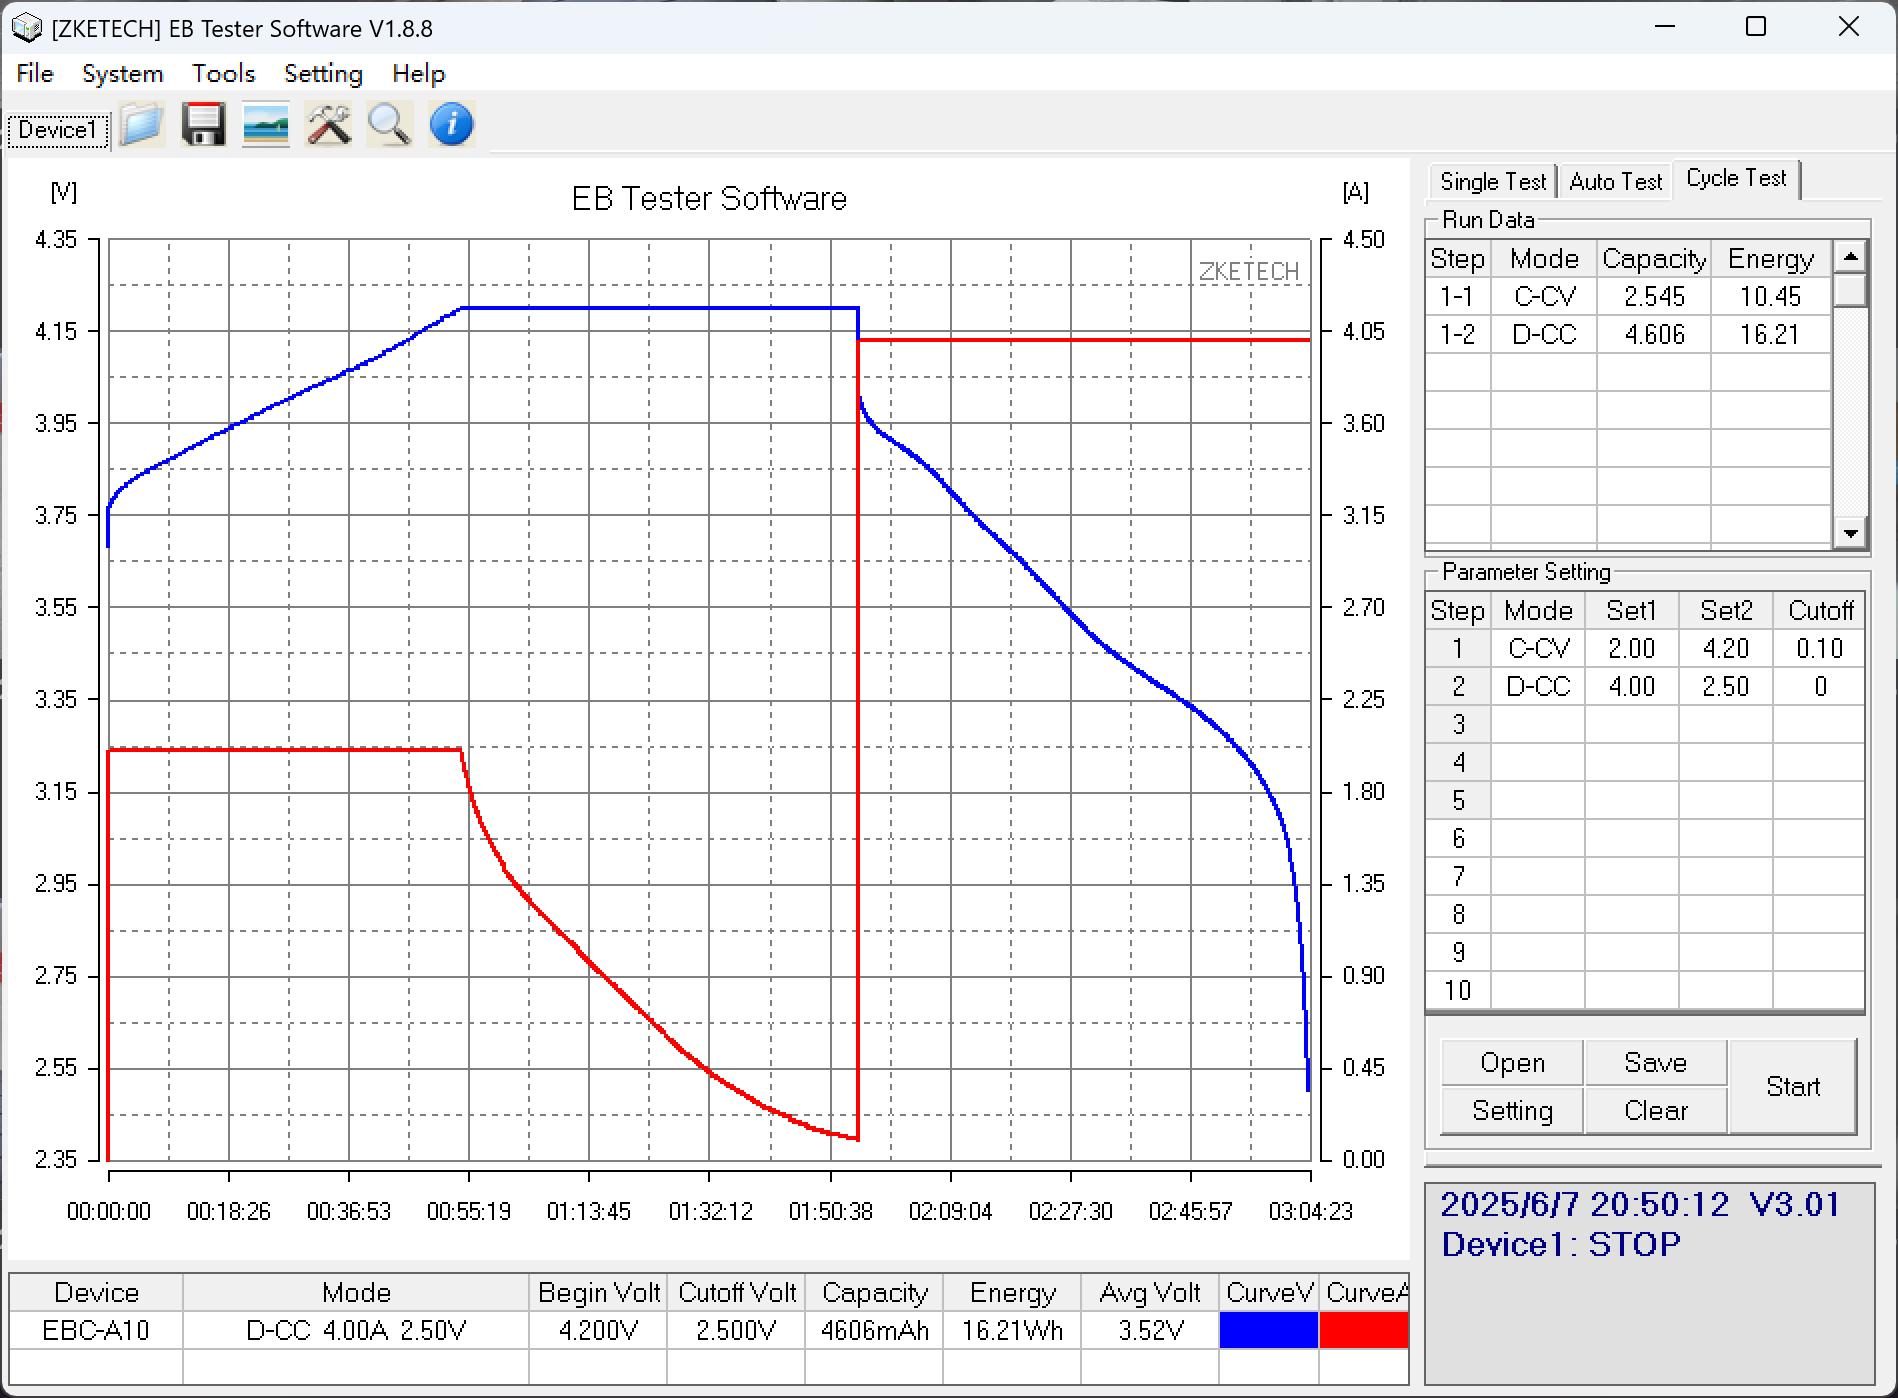Viewport: 1898px width, 1398px height.
Task: Select Run Data row 1-2
Action: [x=1629, y=335]
